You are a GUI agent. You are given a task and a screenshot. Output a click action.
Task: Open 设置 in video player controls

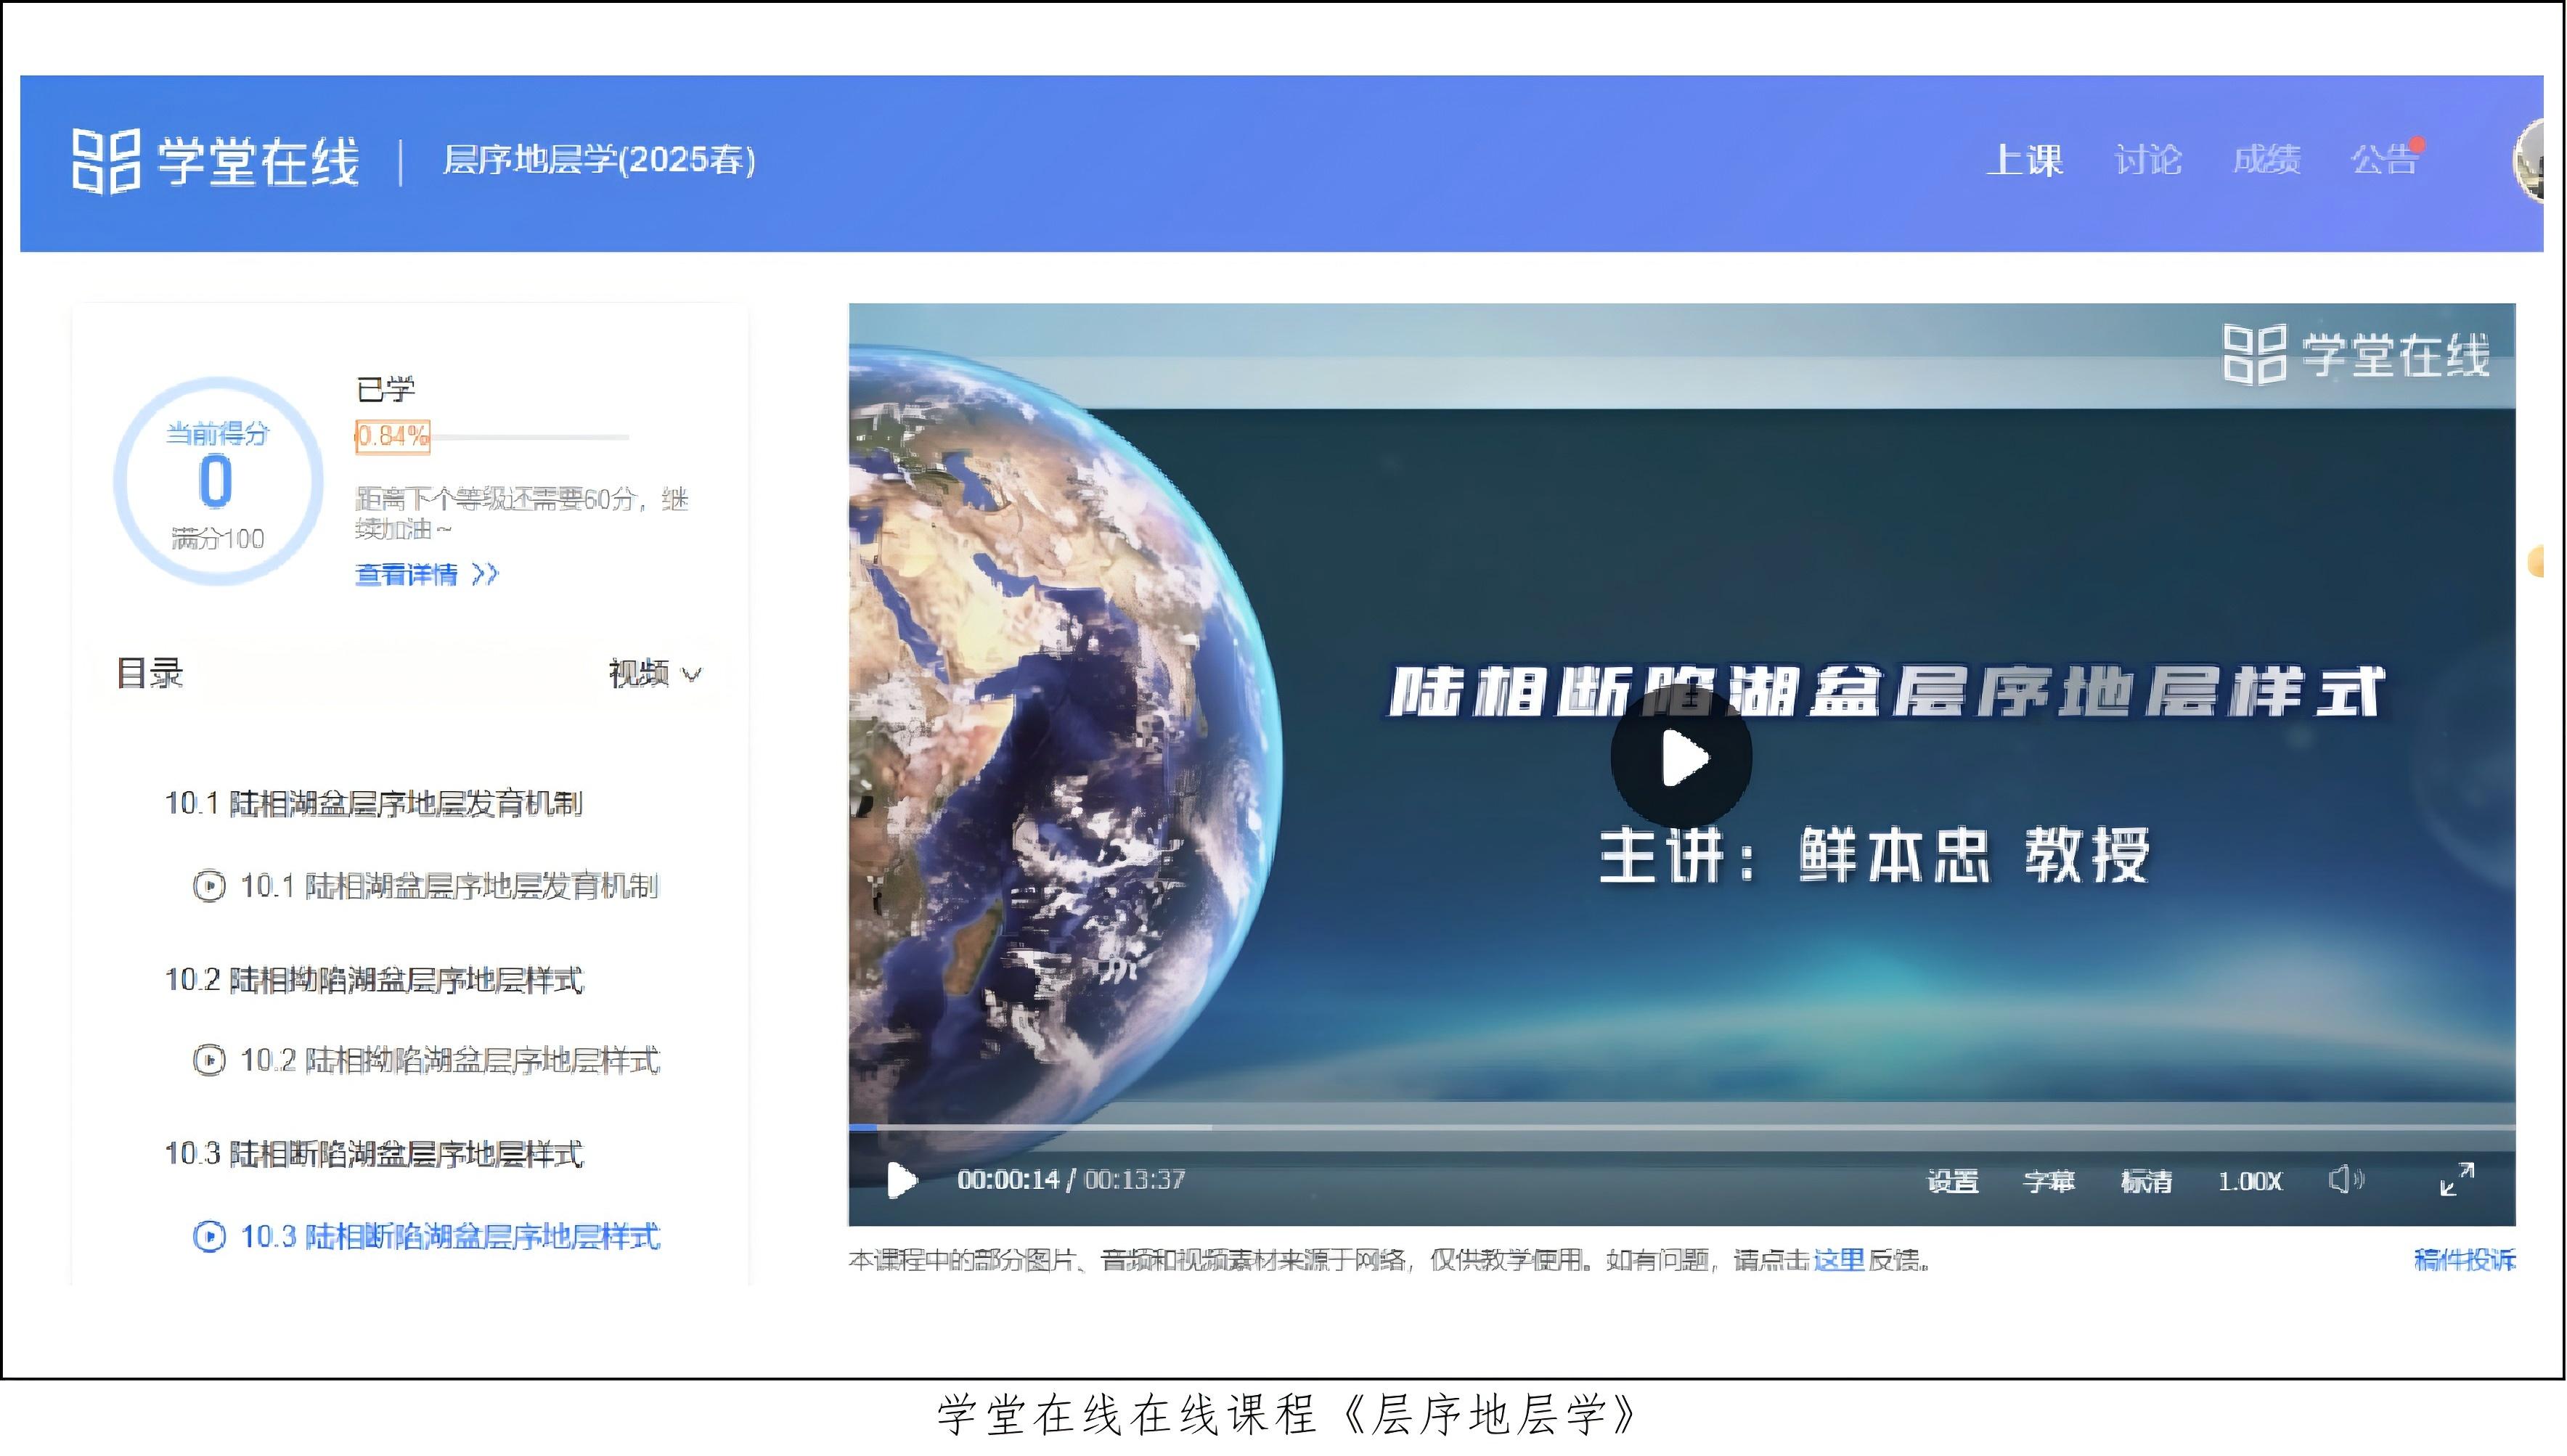tap(1952, 1181)
